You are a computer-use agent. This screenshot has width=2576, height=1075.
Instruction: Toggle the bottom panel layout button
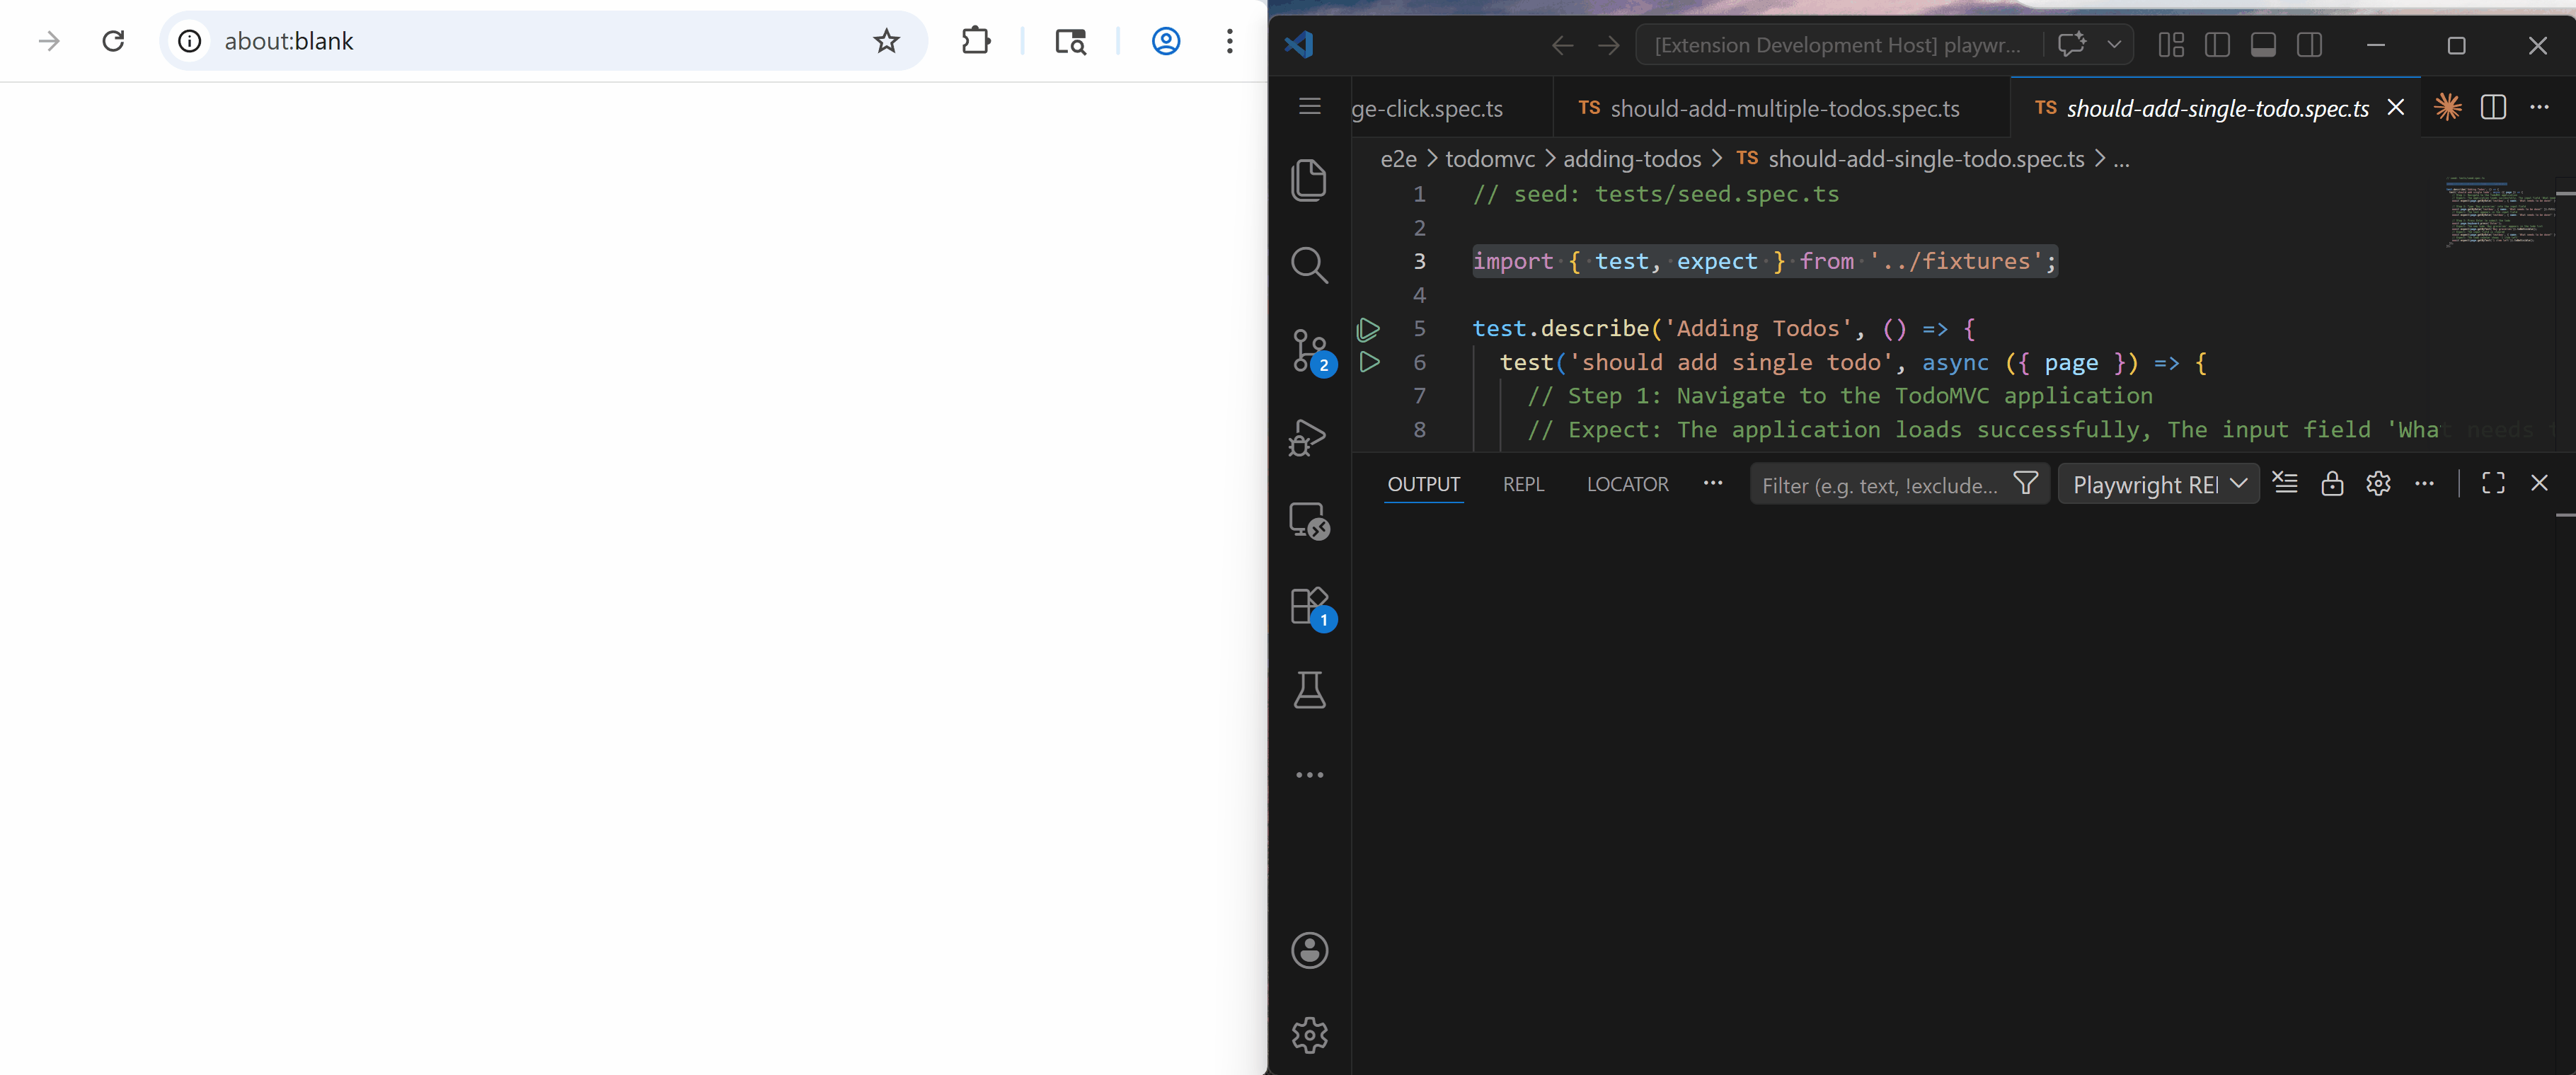2263,45
